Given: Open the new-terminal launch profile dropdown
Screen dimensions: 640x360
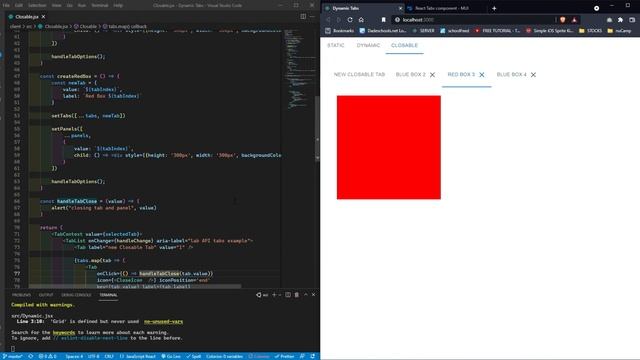Looking at the screenshot, I should 280,295.
